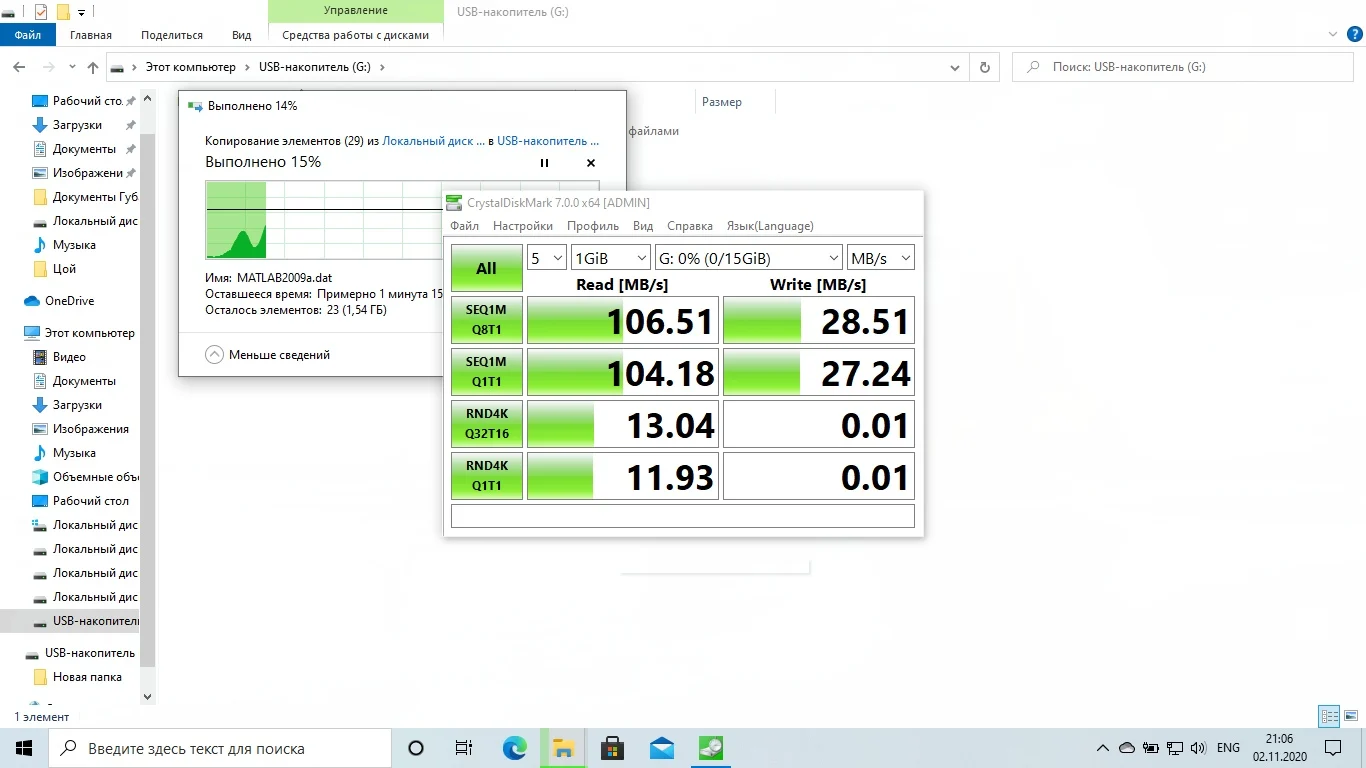Open the Профиль menu in CrystalDiskMark
Screen dimensions: 1366x768
click(x=593, y=226)
